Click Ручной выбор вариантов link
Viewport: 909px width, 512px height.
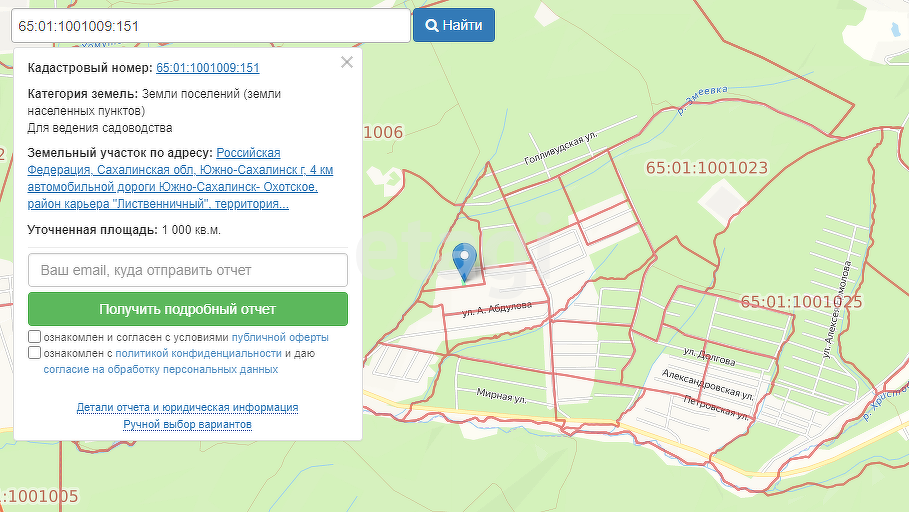tap(188, 424)
